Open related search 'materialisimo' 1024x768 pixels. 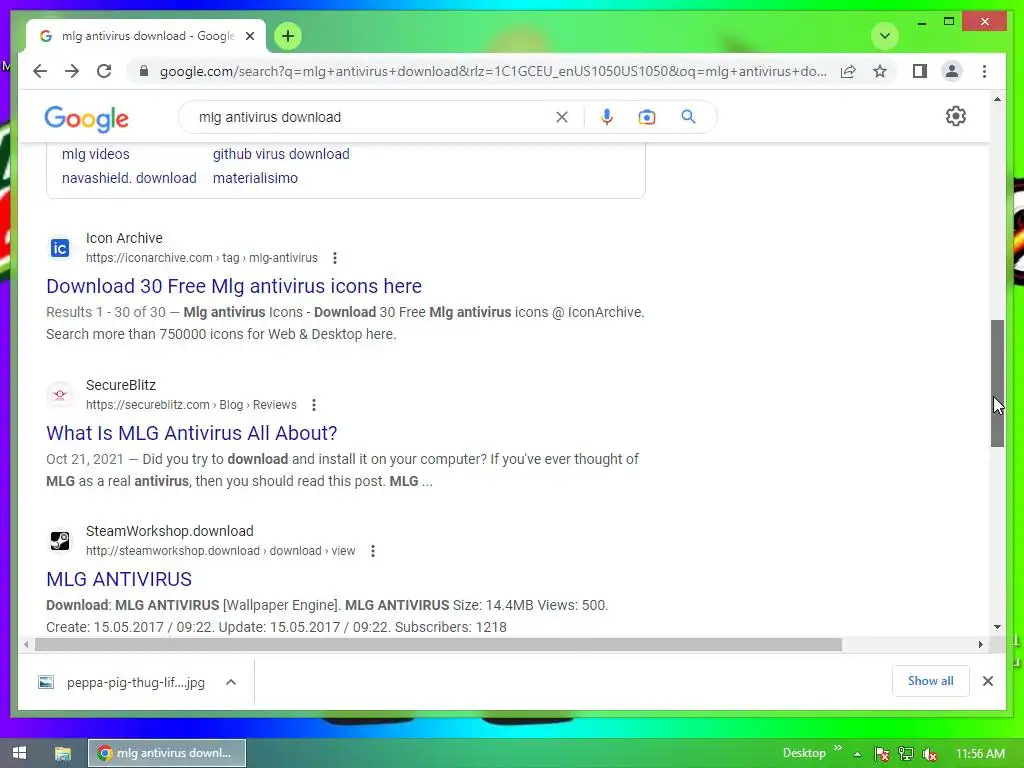(x=255, y=178)
